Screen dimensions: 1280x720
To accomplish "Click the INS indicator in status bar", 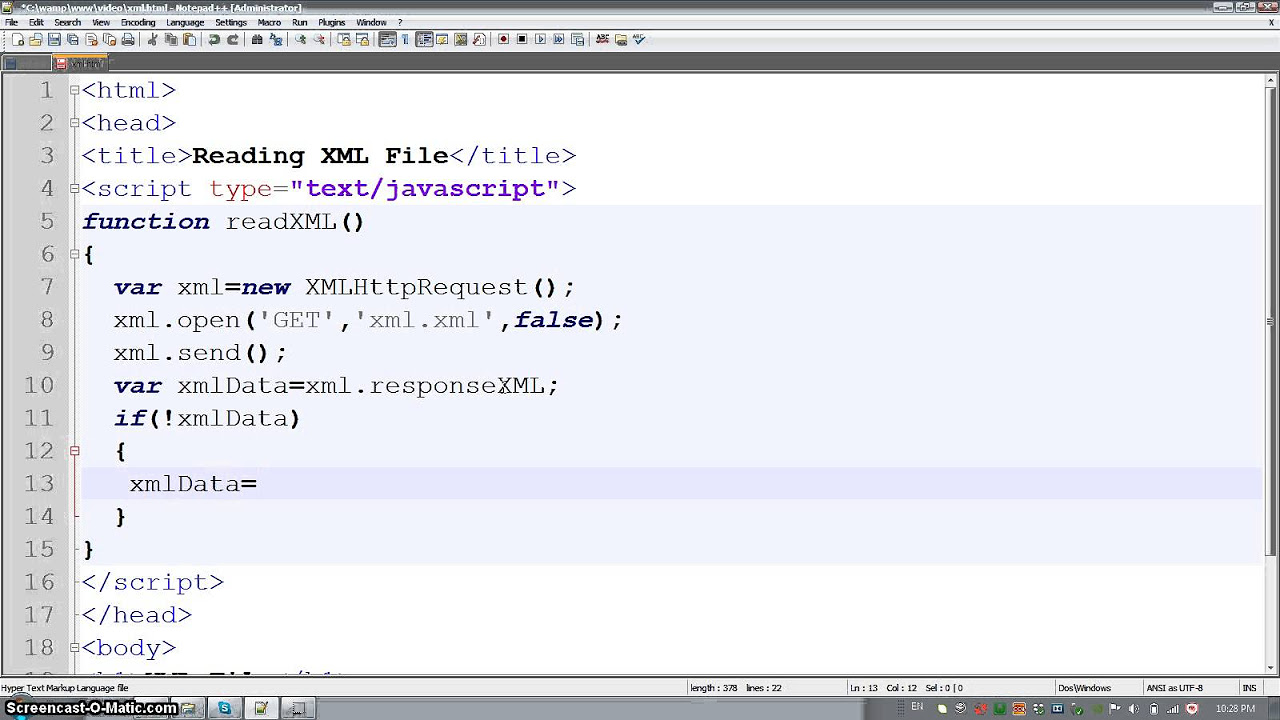I will point(1249,688).
